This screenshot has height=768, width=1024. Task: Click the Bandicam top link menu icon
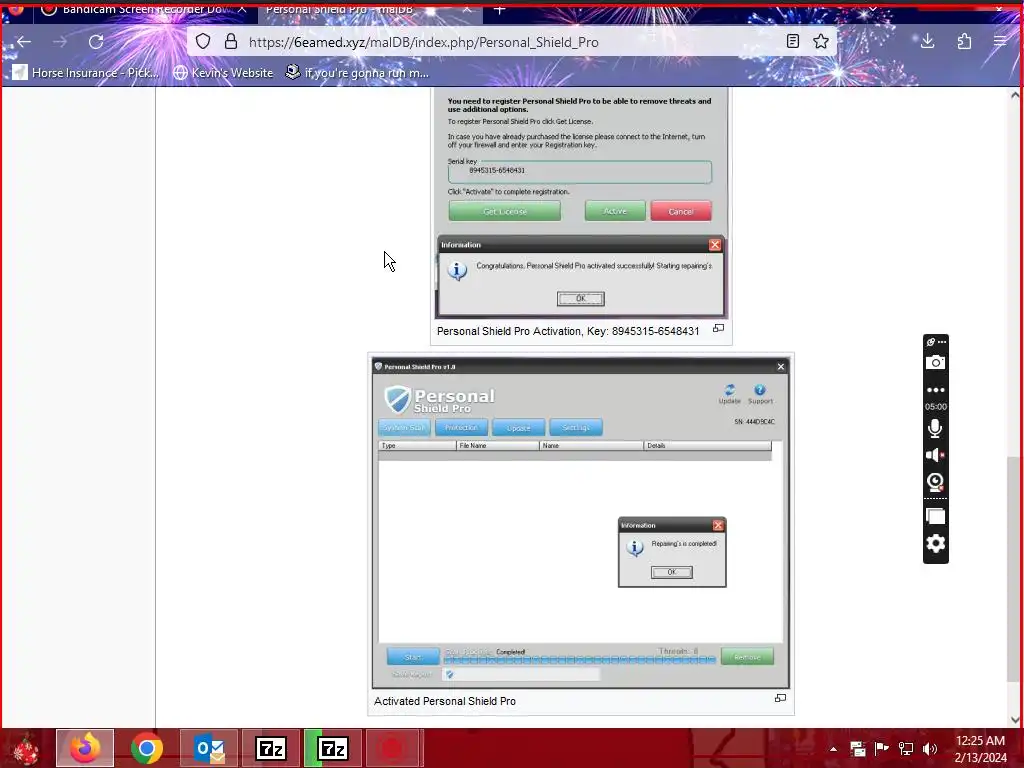(x=936, y=342)
